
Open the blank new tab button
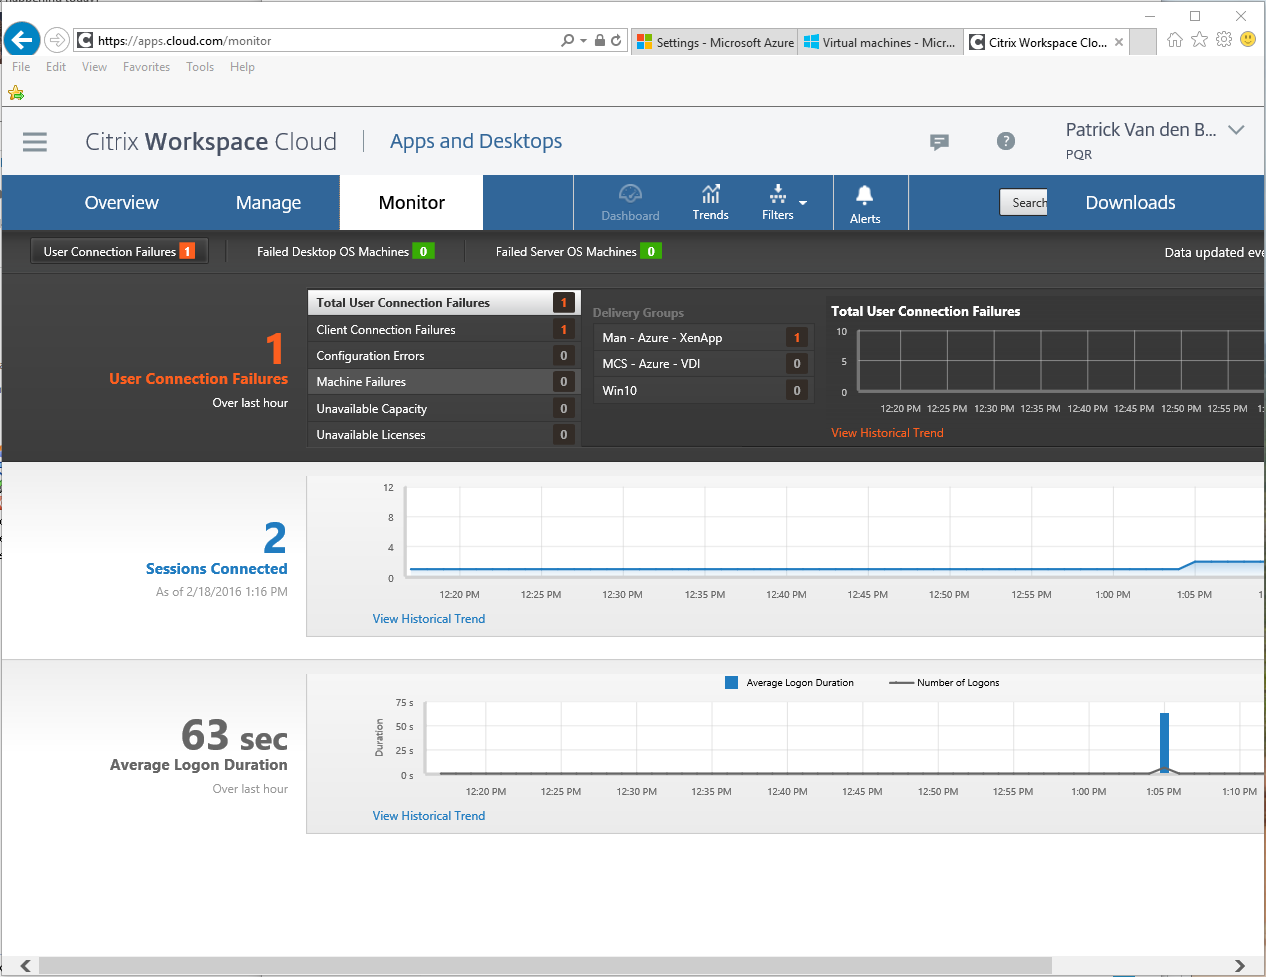pos(1143,42)
